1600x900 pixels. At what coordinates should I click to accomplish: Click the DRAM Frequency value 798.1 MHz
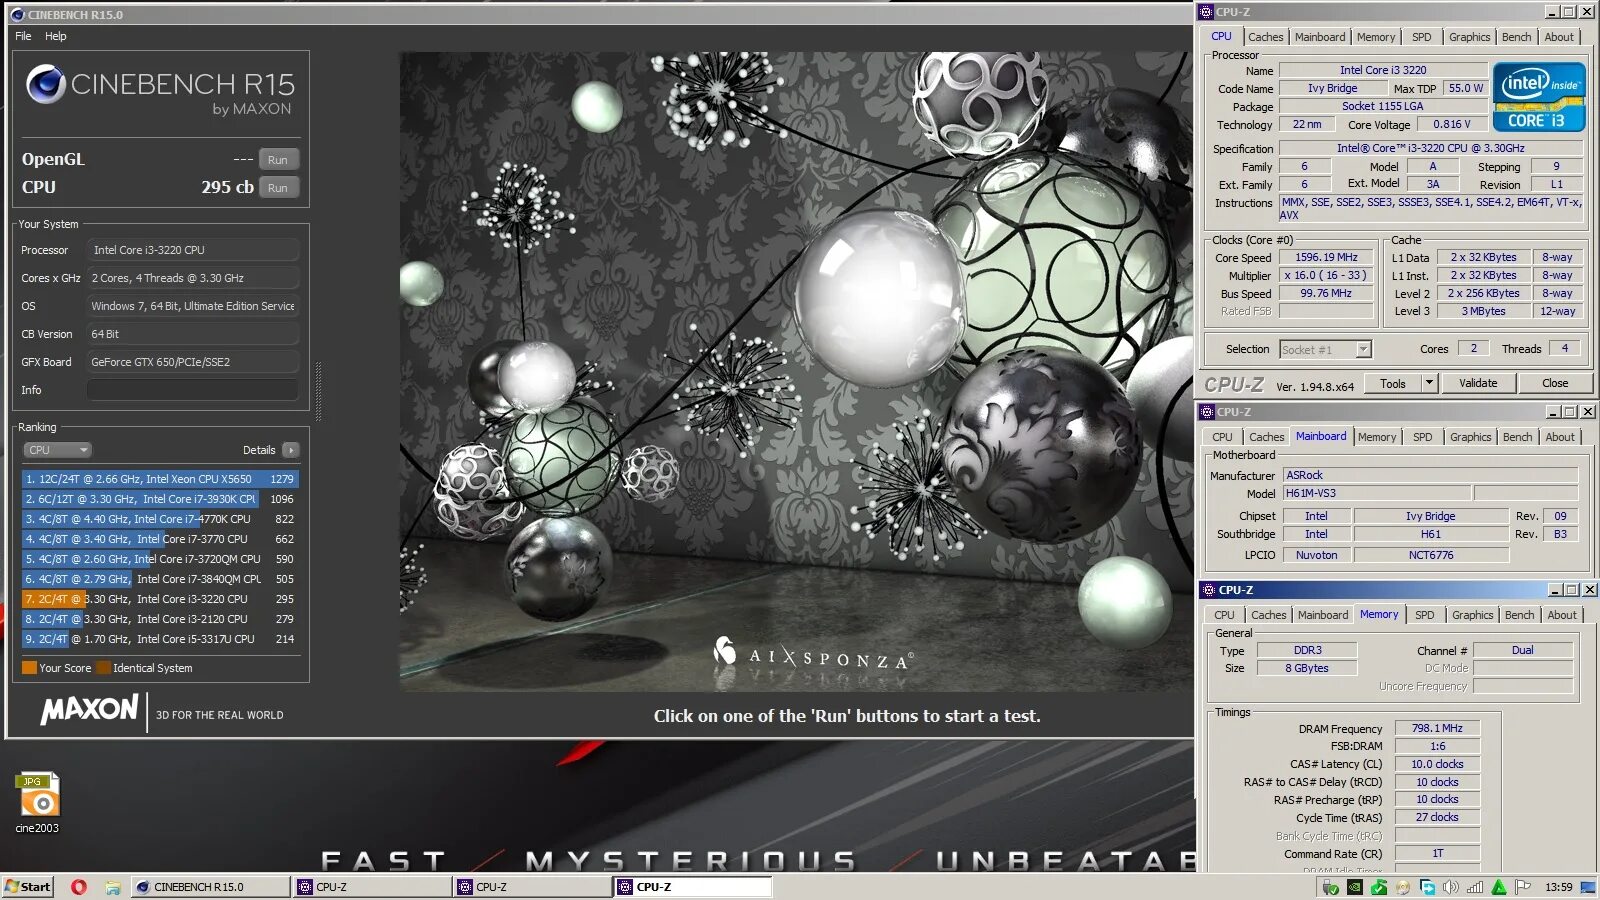coord(1437,729)
